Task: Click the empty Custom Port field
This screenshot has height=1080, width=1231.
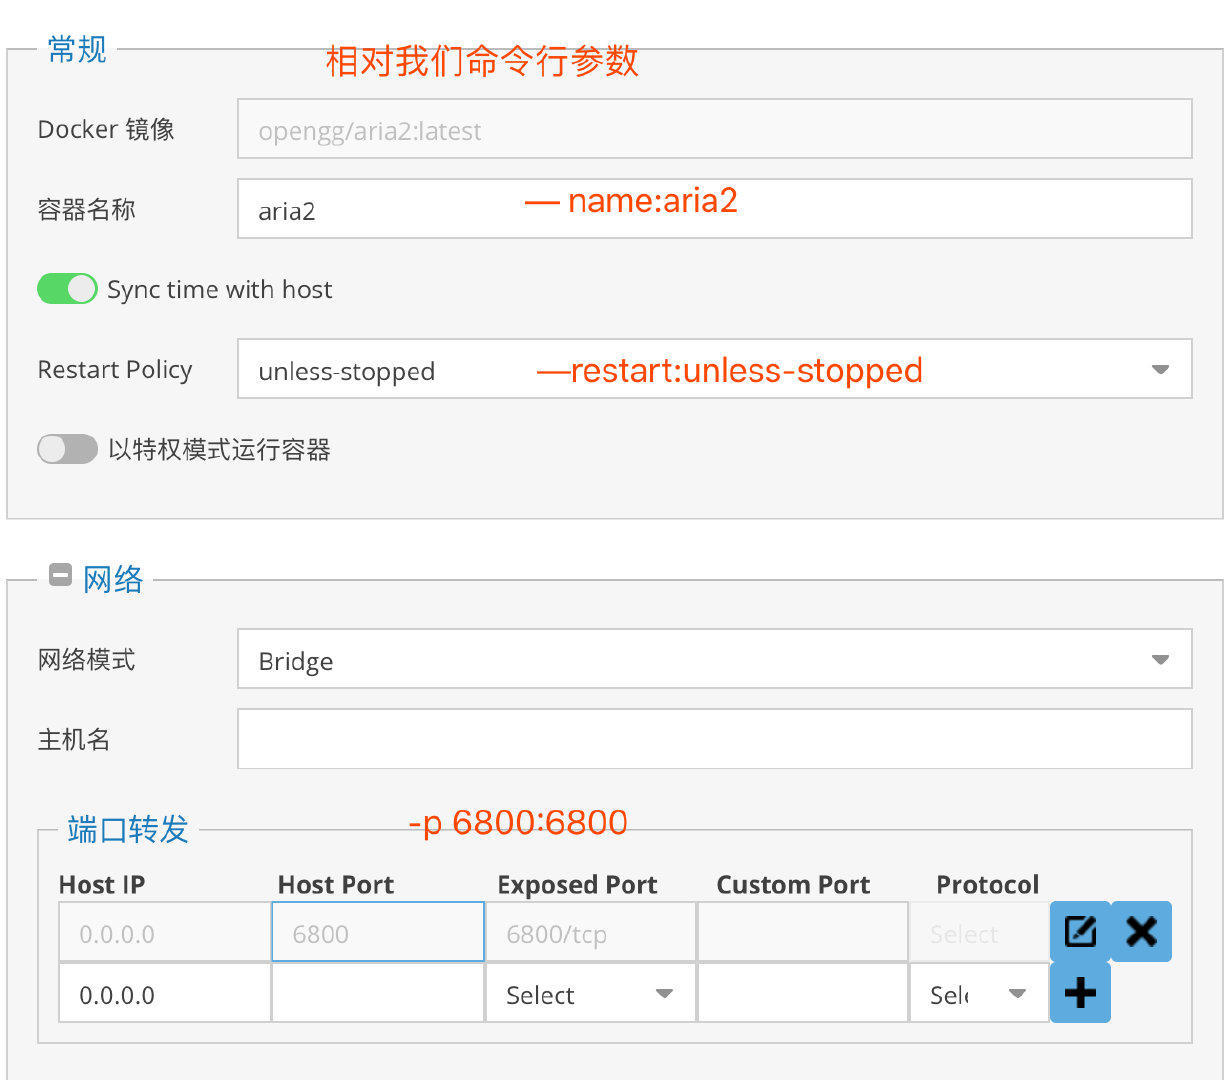Action: click(x=803, y=931)
